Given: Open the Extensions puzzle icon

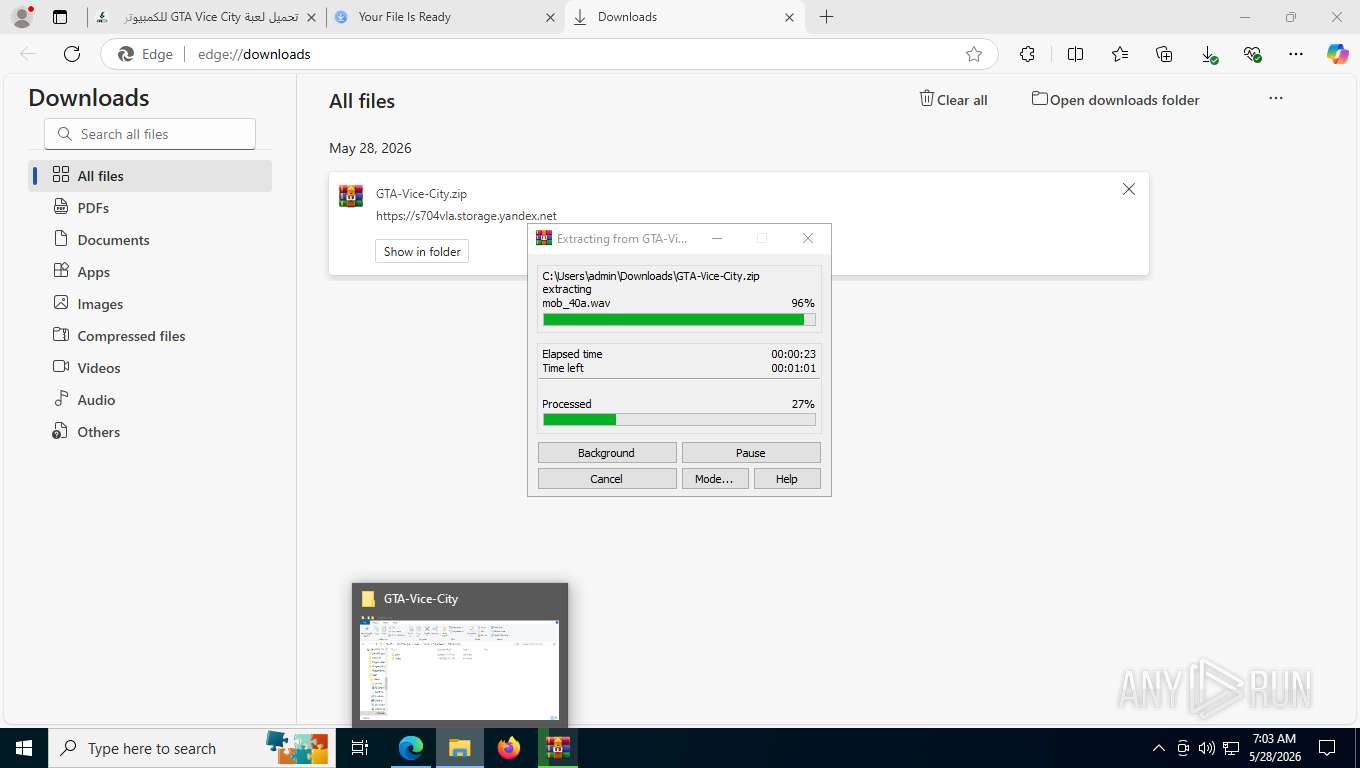Looking at the screenshot, I should coord(1027,54).
